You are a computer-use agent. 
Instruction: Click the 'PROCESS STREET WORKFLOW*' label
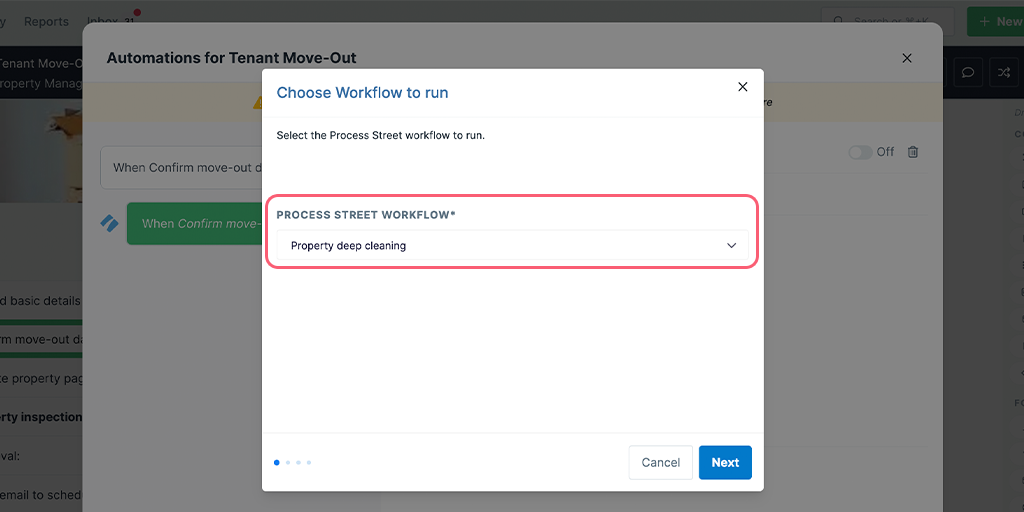(x=366, y=215)
